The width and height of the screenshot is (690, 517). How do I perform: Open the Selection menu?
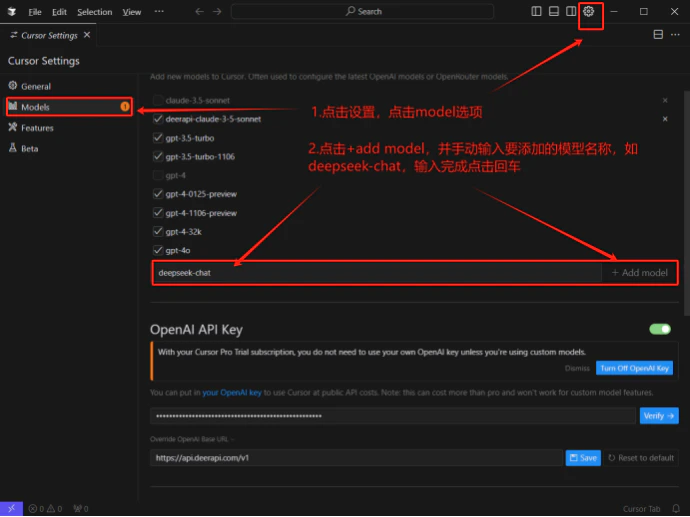(x=95, y=12)
